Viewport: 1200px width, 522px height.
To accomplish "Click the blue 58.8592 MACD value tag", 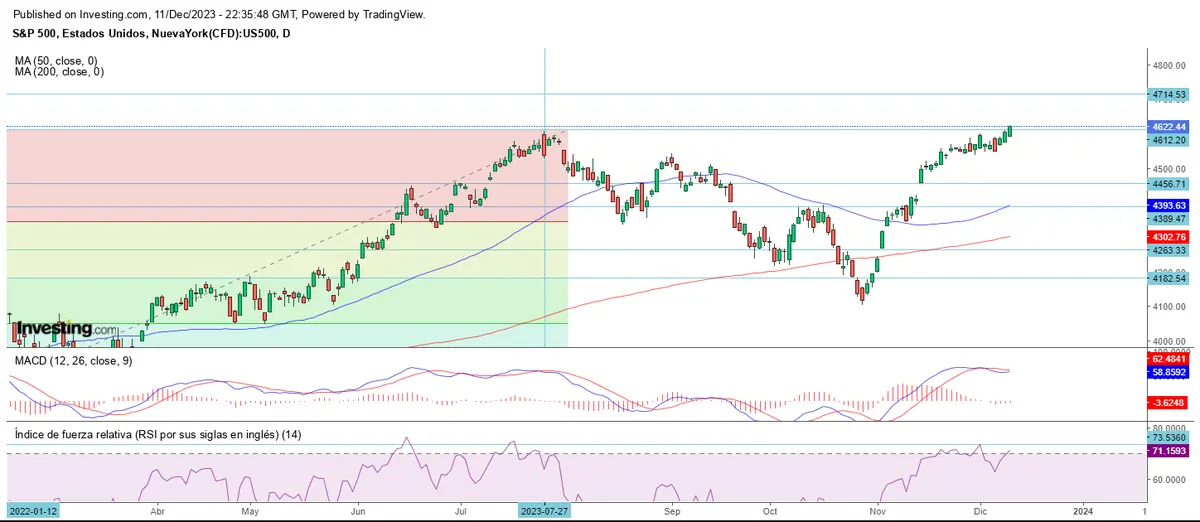I will click(x=1168, y=370).
